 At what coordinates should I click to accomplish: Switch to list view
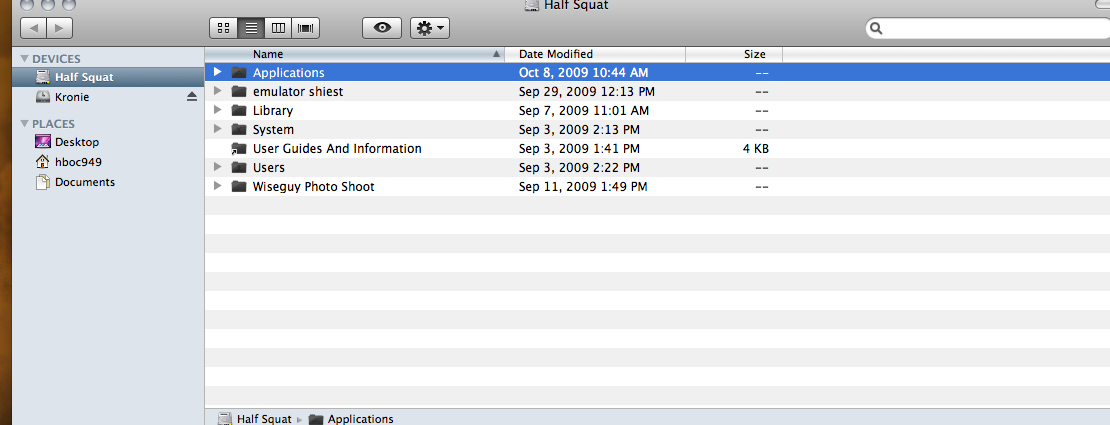(251, 28)
